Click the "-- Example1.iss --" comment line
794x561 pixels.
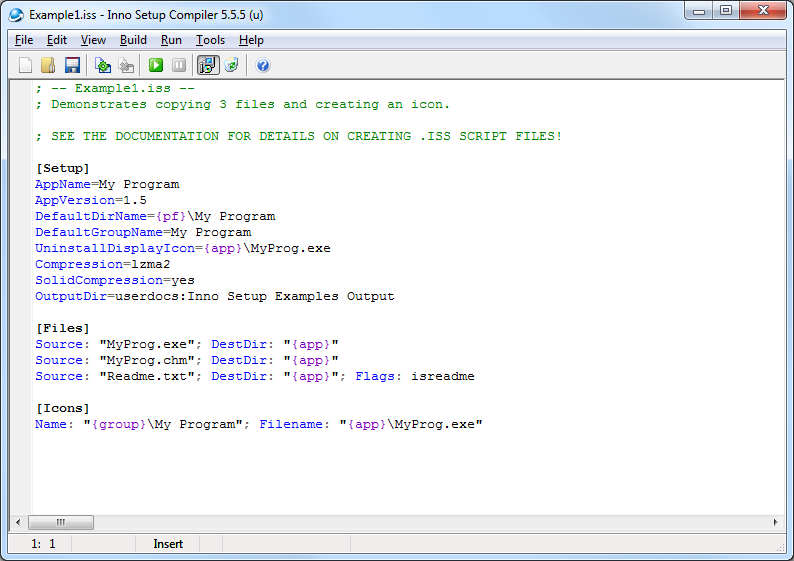[115, 88]
